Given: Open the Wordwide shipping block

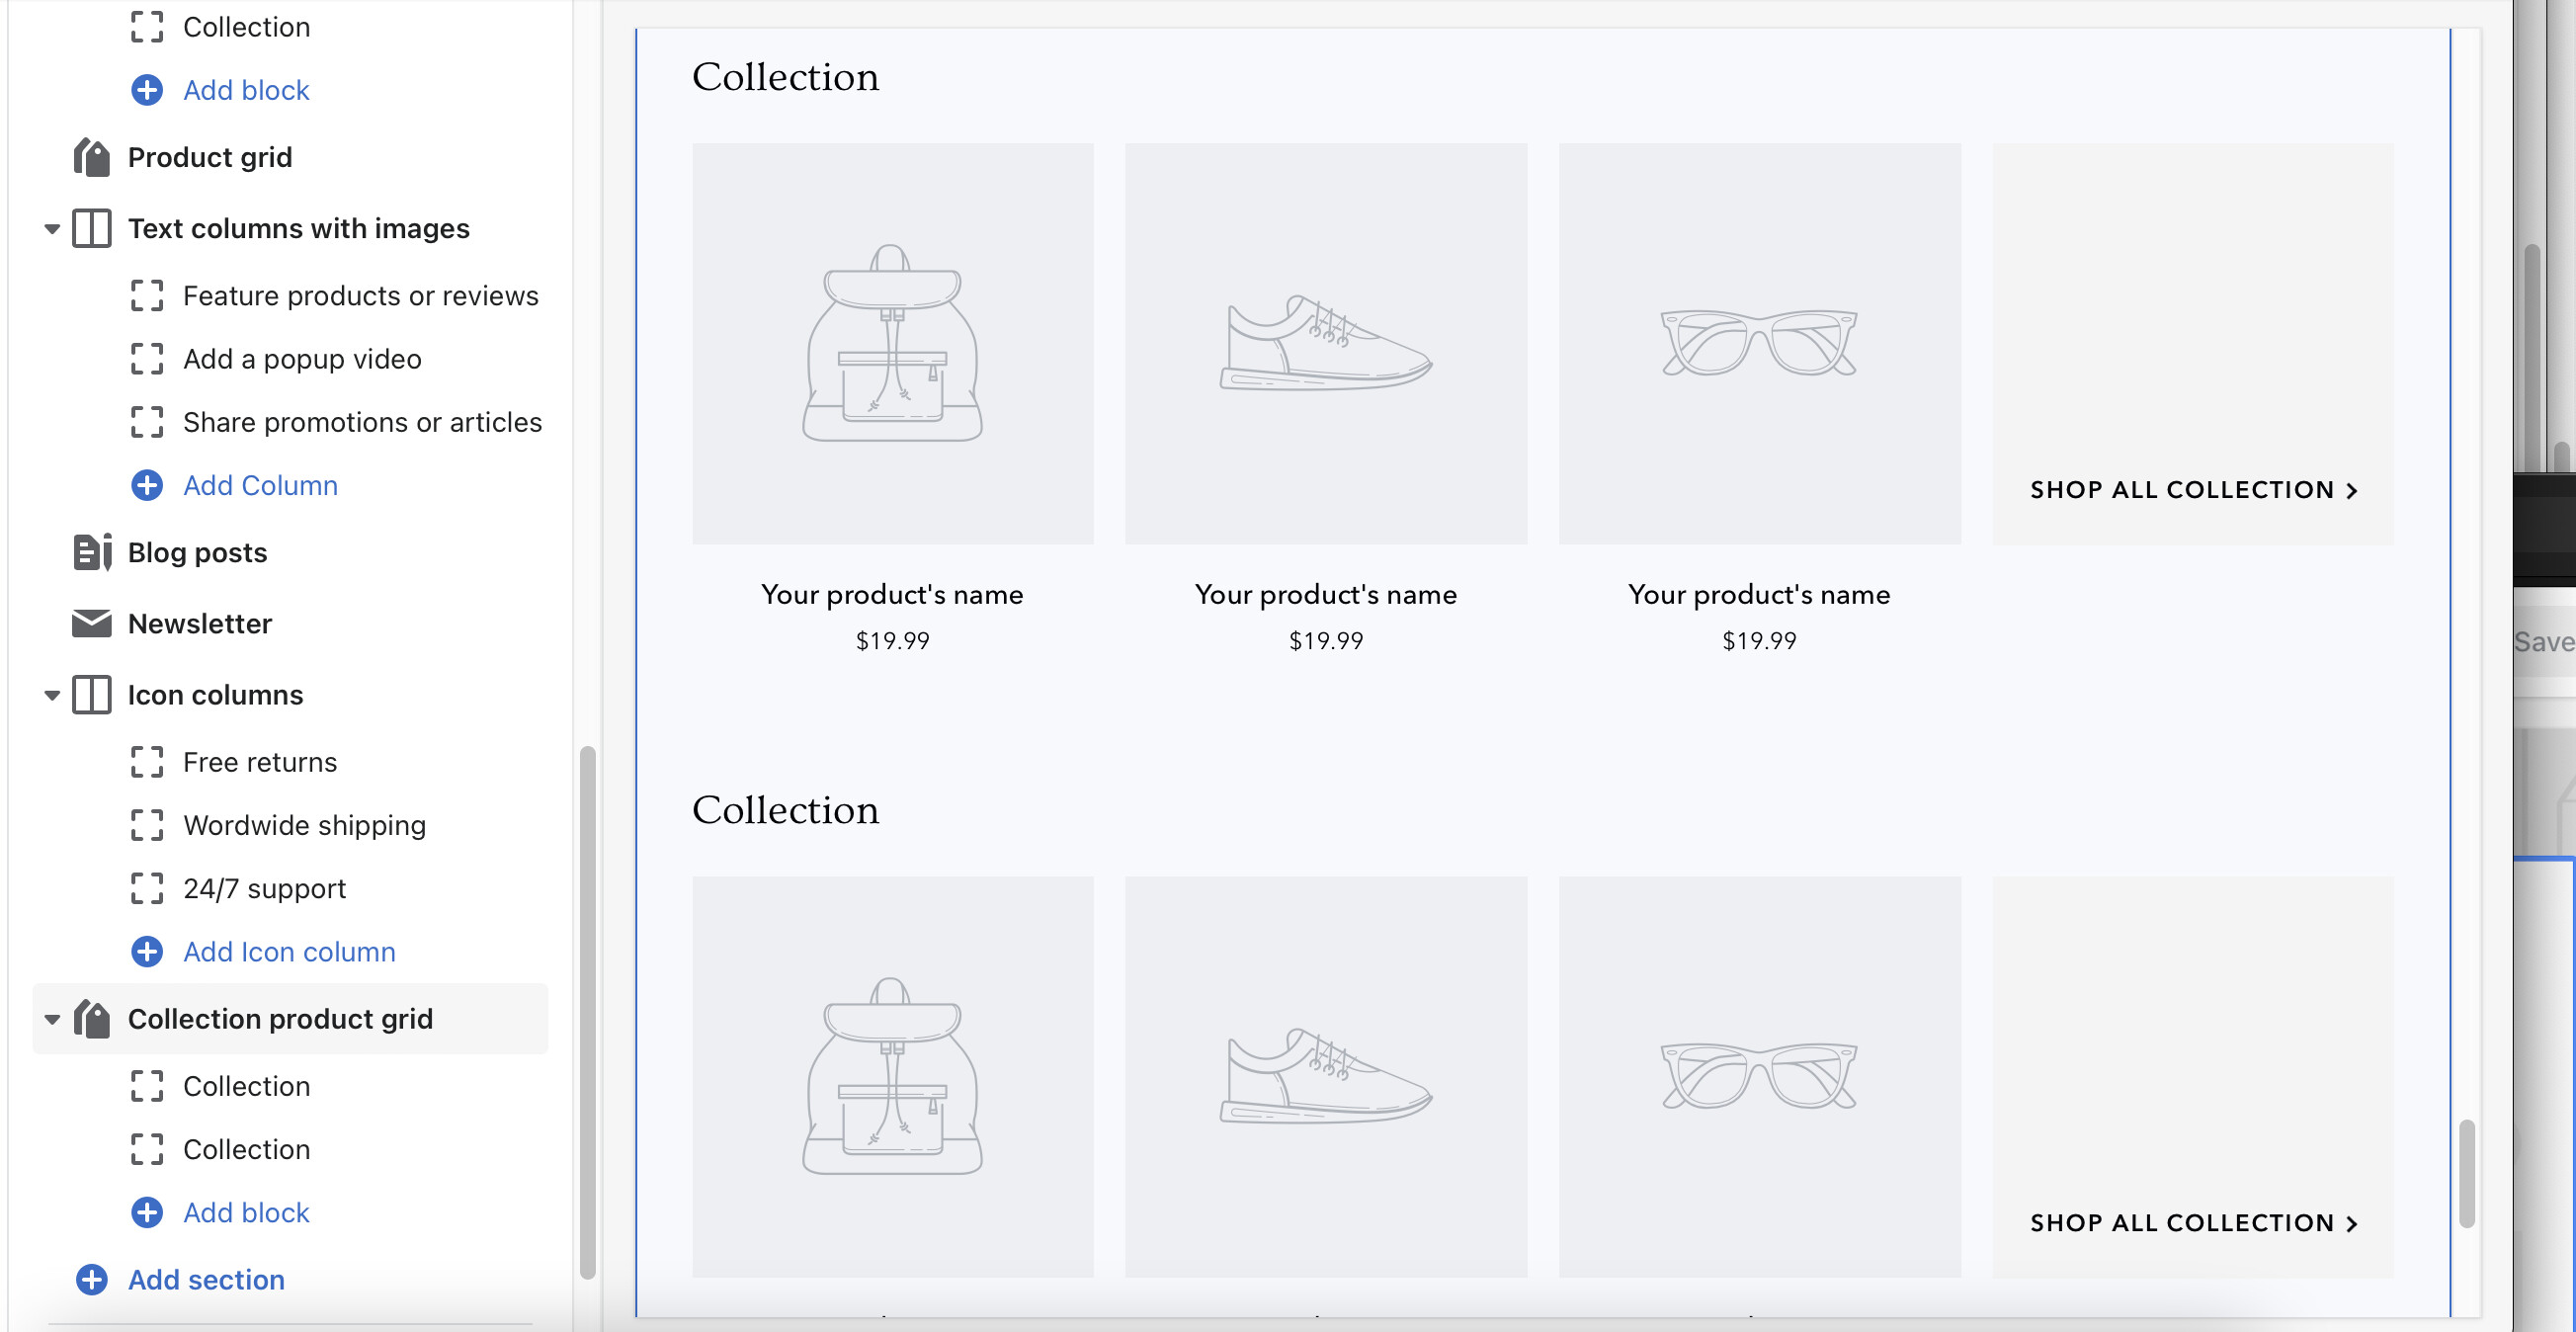Looking at the screenshot, I should tap(304, 826).
